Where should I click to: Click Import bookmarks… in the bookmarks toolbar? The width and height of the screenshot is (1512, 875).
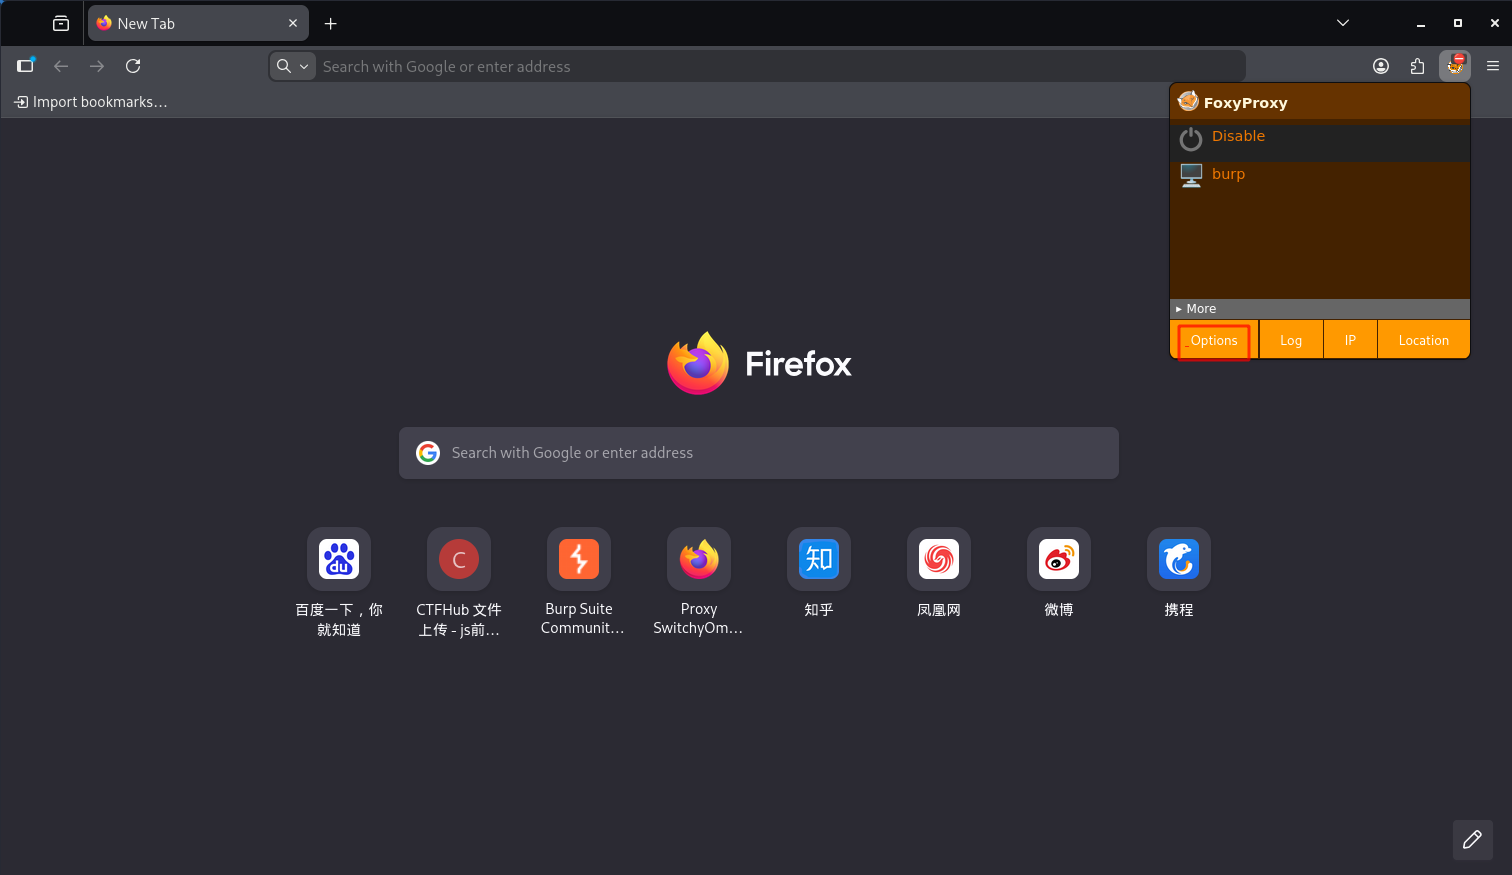click(91, 102)
